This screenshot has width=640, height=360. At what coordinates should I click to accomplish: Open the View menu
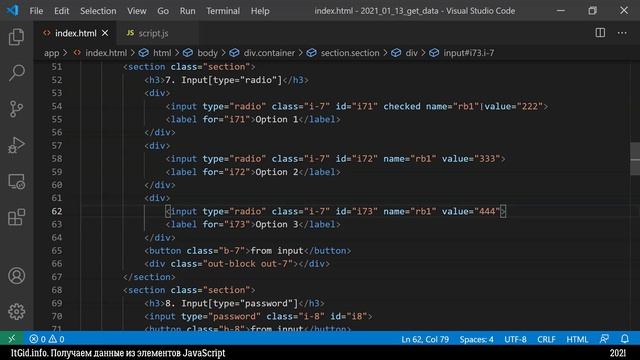137,11
